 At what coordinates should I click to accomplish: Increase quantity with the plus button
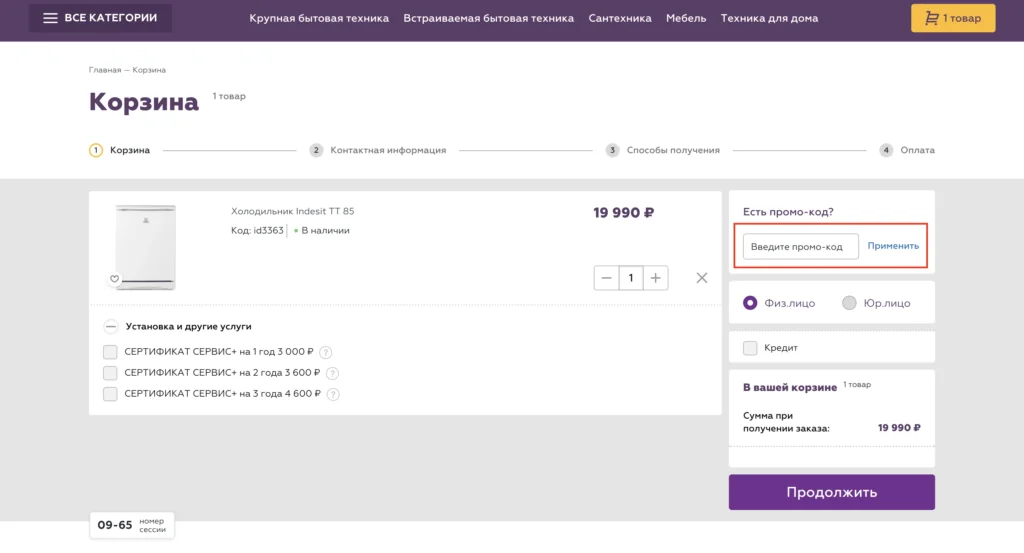655,278
